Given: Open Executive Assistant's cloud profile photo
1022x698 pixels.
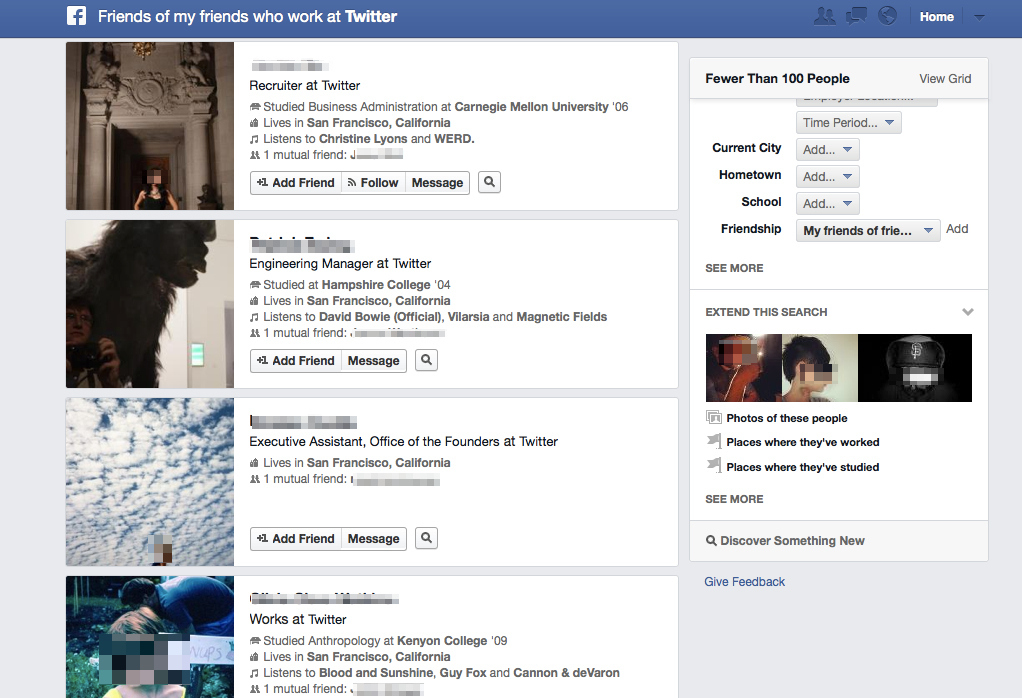Looking at the screenshot, I should coord(150,482).
